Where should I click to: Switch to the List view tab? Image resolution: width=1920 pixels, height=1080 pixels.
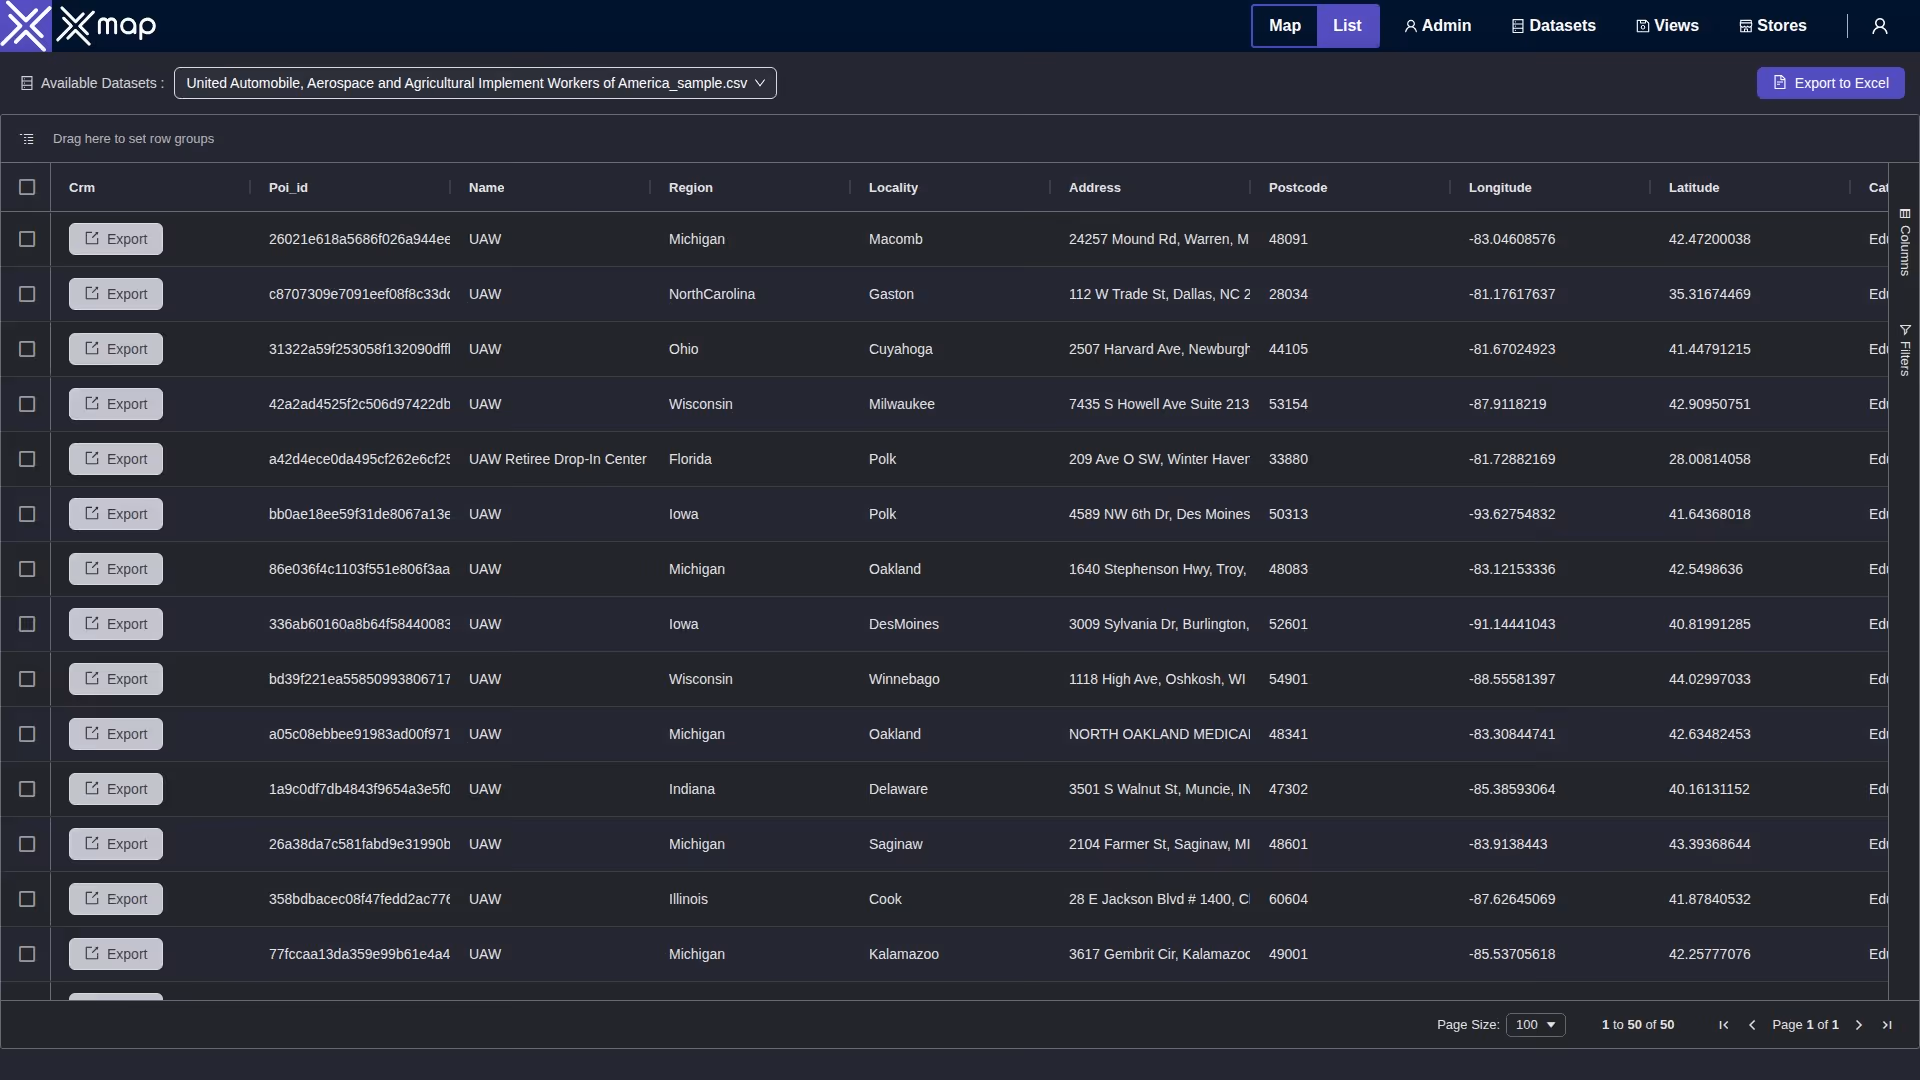point(1347,26)
